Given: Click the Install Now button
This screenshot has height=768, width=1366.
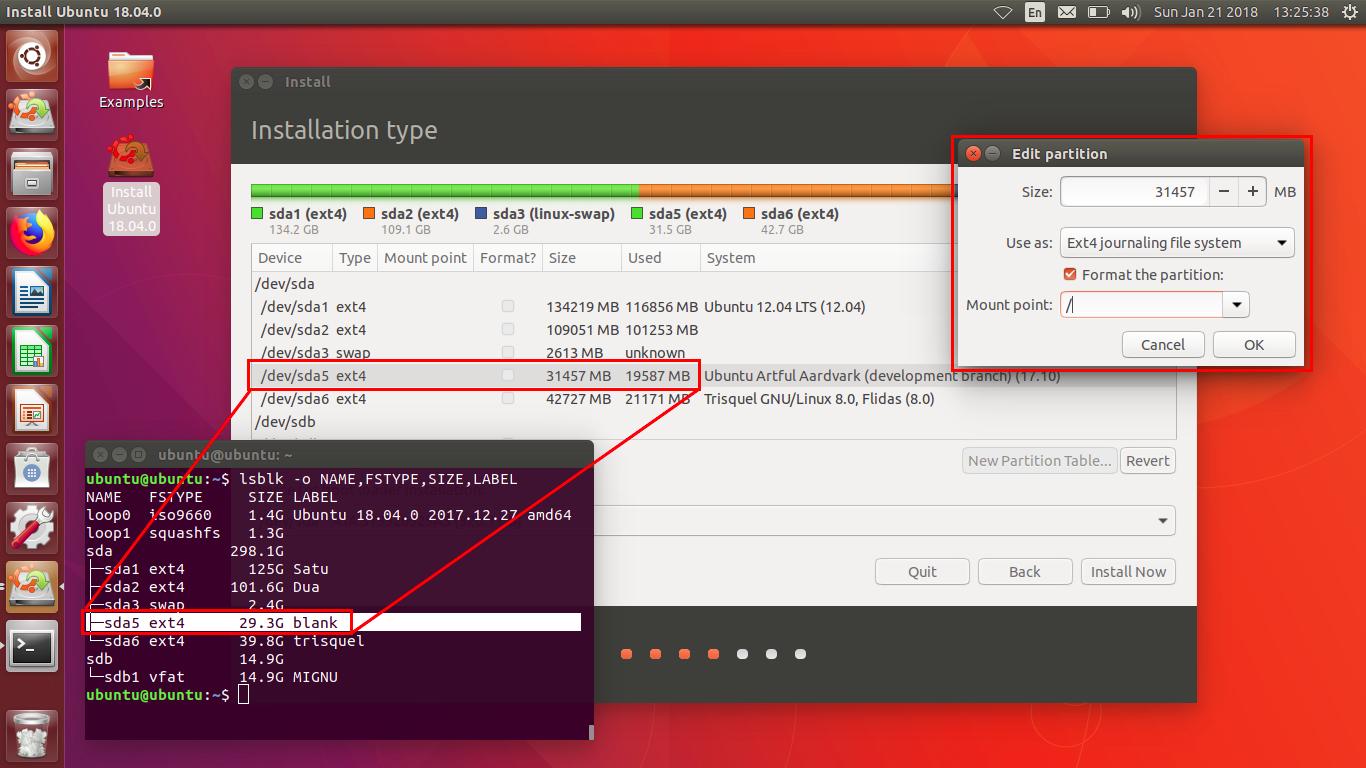Looking at the screenshot, I should coord(1128,571).
